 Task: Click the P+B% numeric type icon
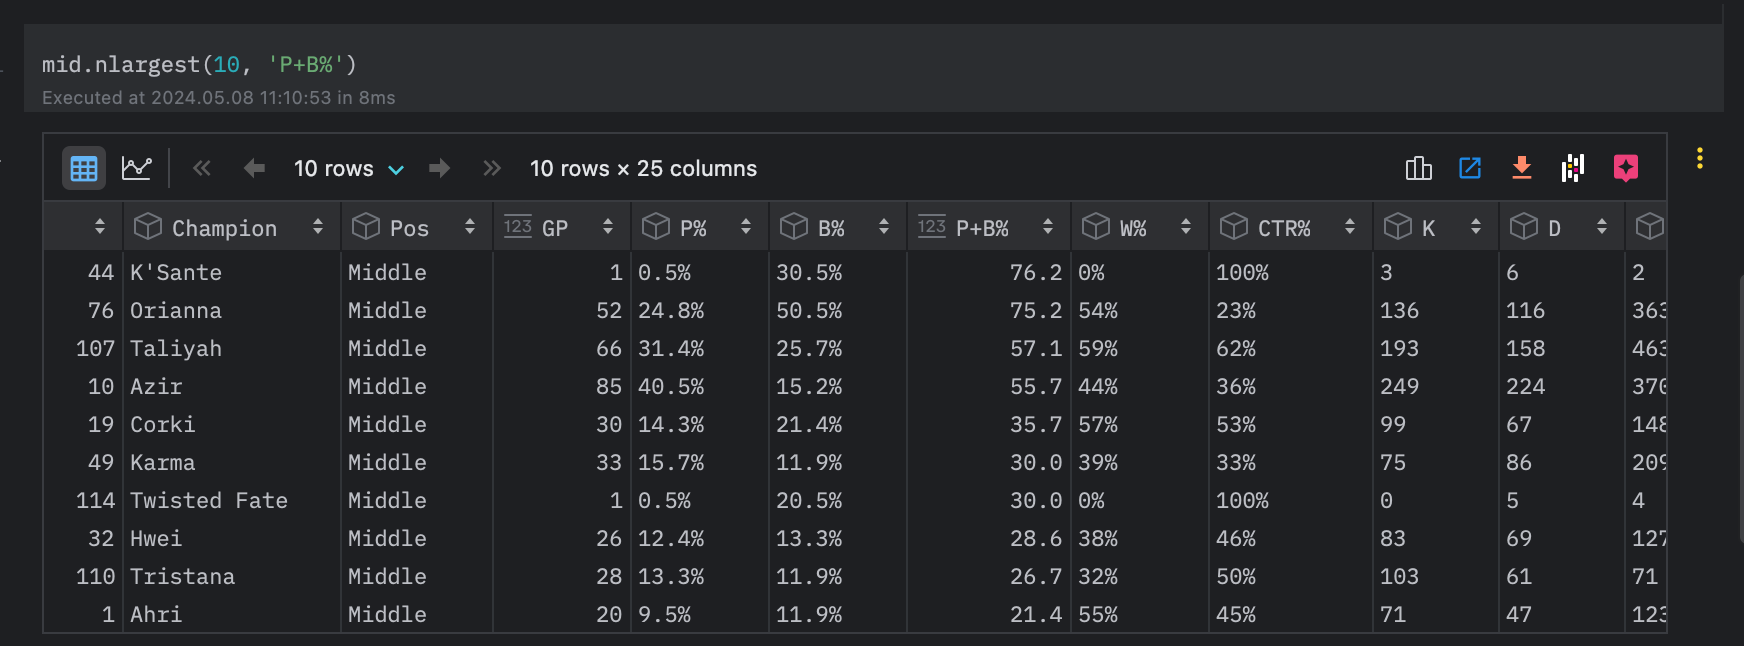932,227
